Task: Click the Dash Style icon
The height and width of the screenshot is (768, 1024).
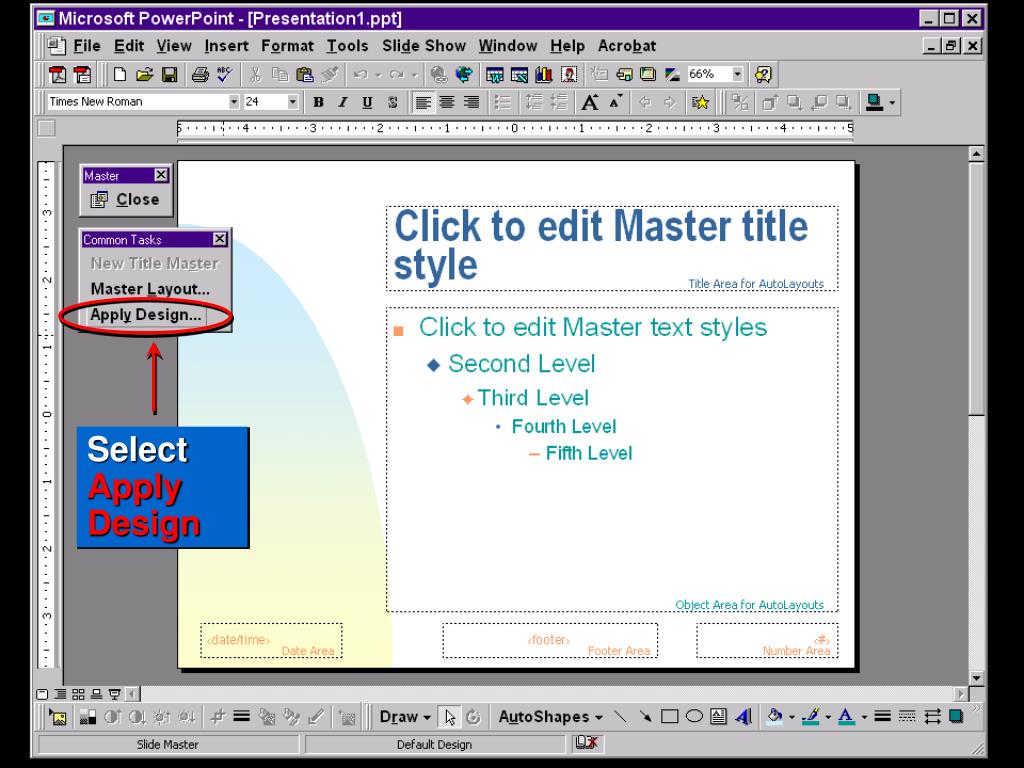Action: 907,717
